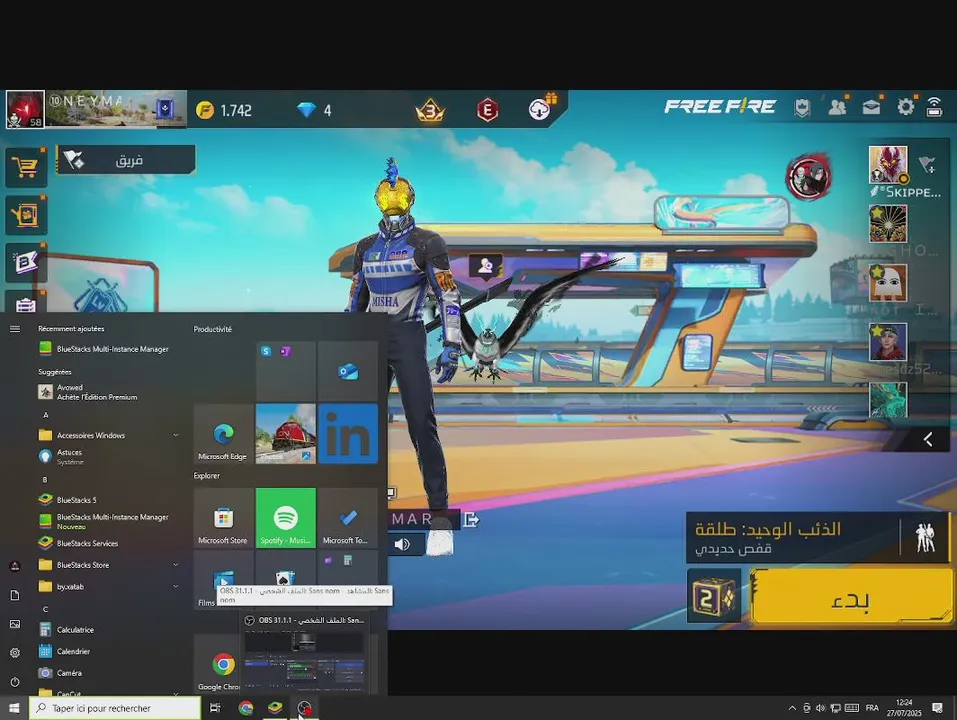The width and height of the screenshot is (957, 720).
Task: Open Pictures icon in Start menu rail
Action: [x=15, y=624]
